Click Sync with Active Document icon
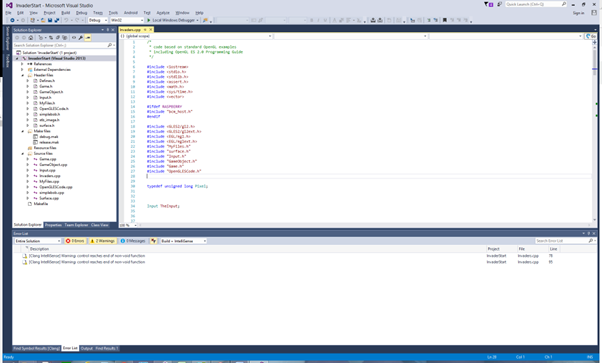The image size is (602, 363). tap(51, 38)
